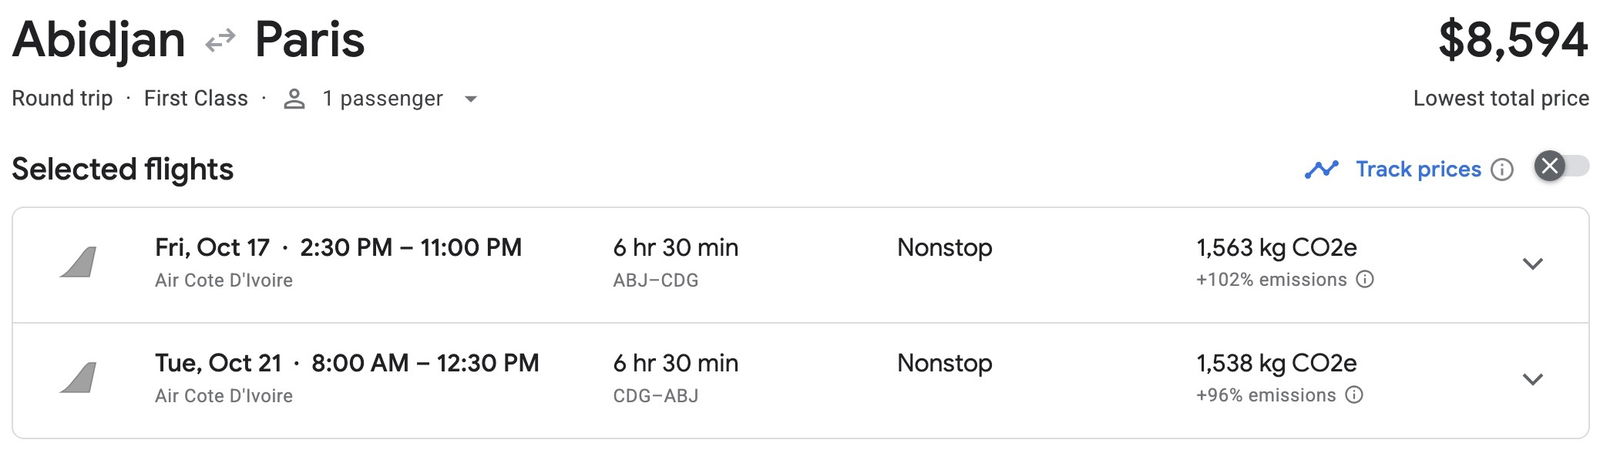Viewport: 1600px width, 450px height.
Task: Click the CDG–ABJ route text
Action: (x=656, y=396)
